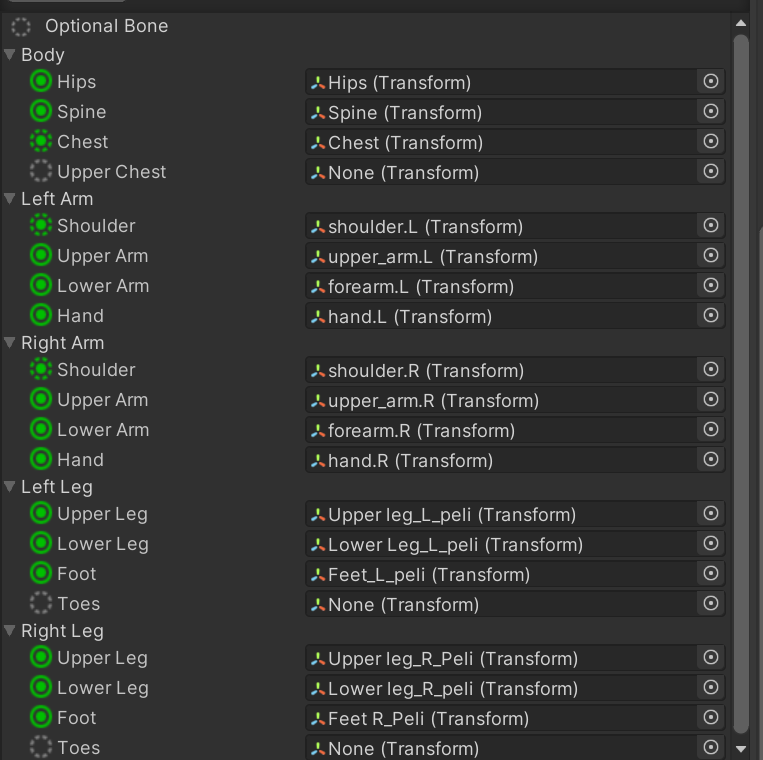Click the green Chest bone indicator circle
Viewport: 763px width, 760px height.
[x=41, y=141]
